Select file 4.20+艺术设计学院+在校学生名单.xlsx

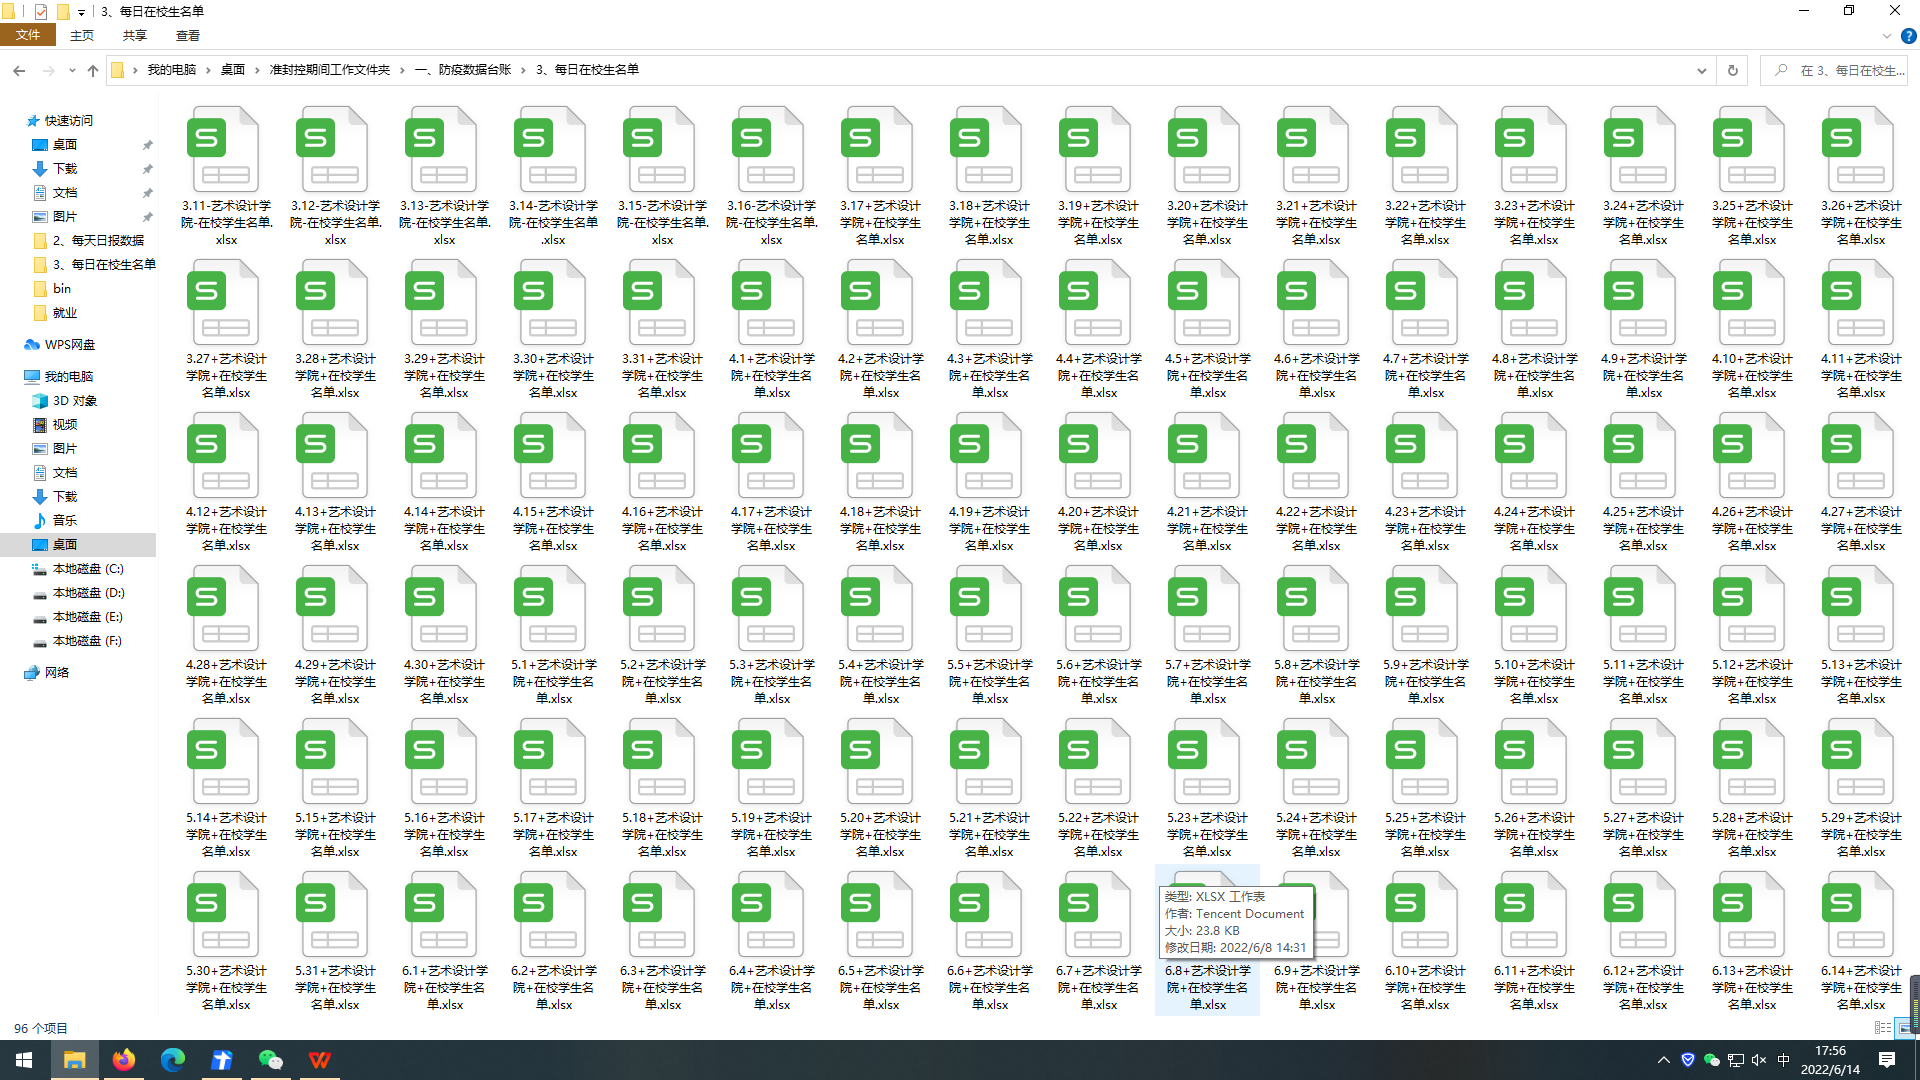1098,483
